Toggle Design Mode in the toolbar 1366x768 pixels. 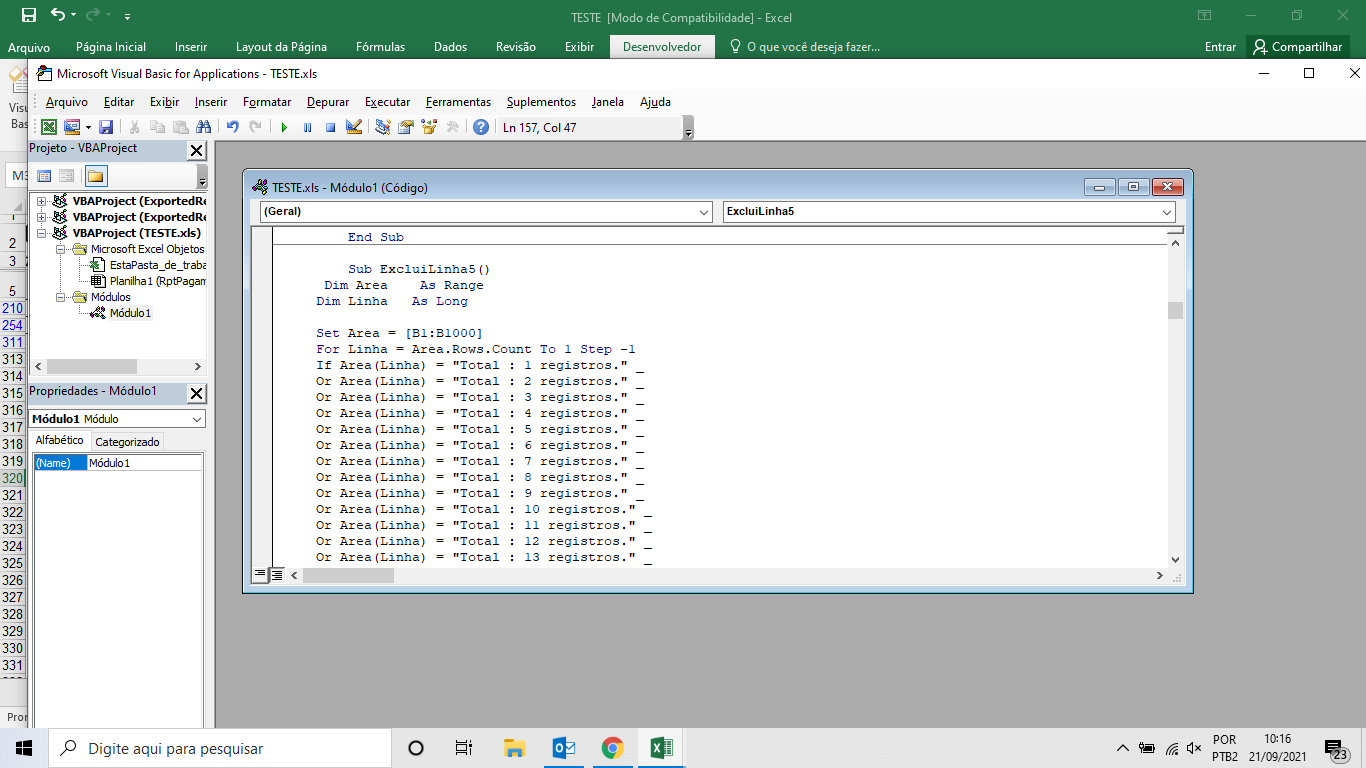pyautogui.click(x=353, y=127)
